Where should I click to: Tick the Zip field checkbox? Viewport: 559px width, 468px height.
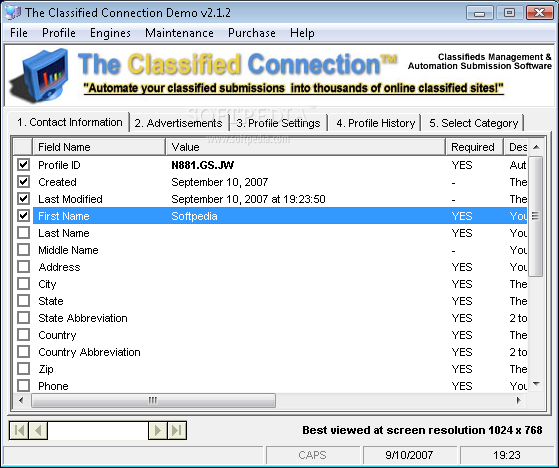point(24,369)
